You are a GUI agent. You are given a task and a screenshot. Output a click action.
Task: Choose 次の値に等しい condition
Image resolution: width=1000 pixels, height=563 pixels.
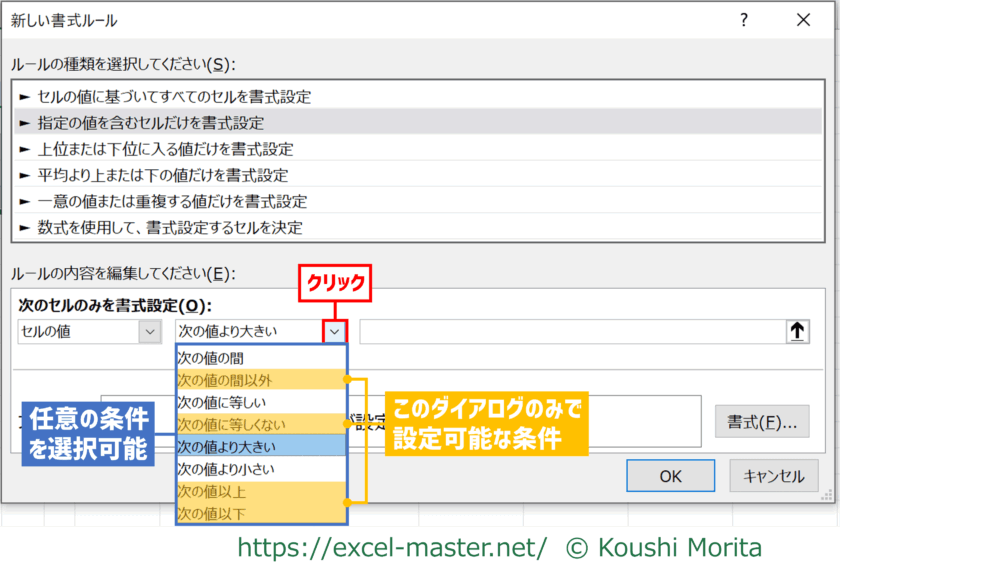click(x=260, y=402)
